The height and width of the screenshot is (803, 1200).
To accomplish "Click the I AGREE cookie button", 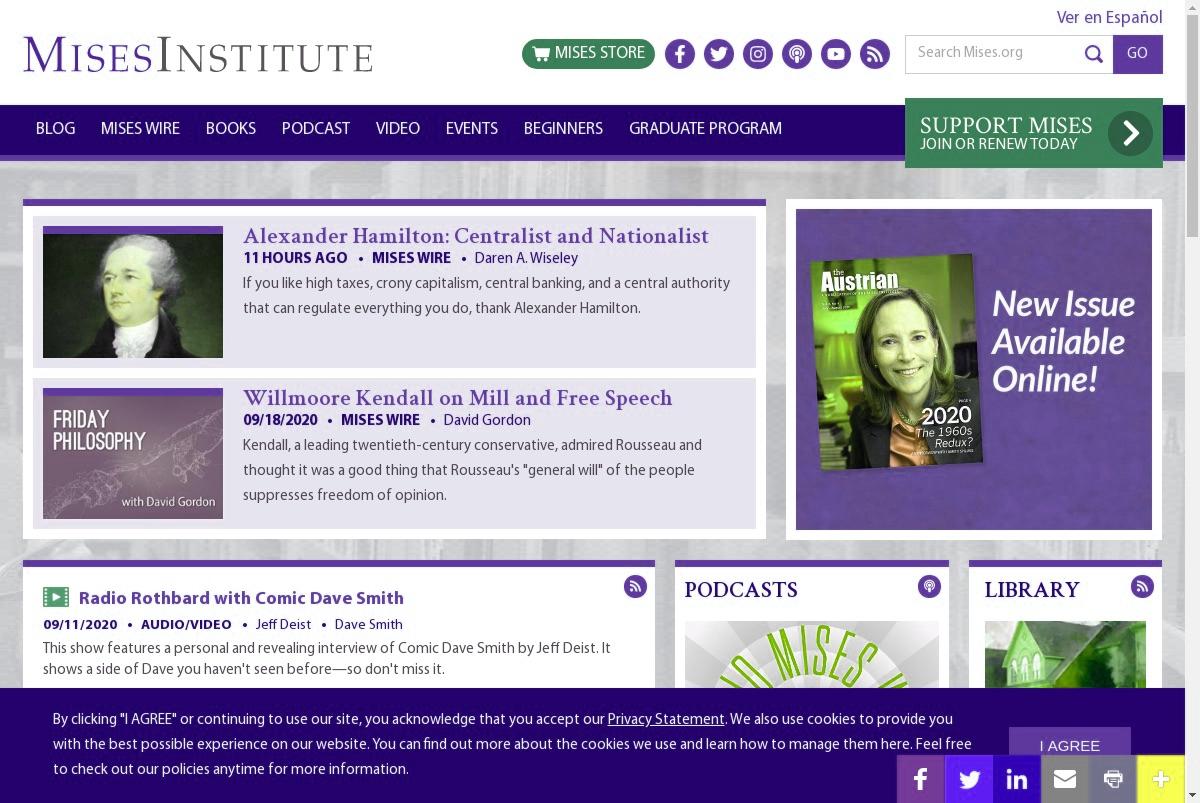I will pyautogui.click(x=1070, y=745).
